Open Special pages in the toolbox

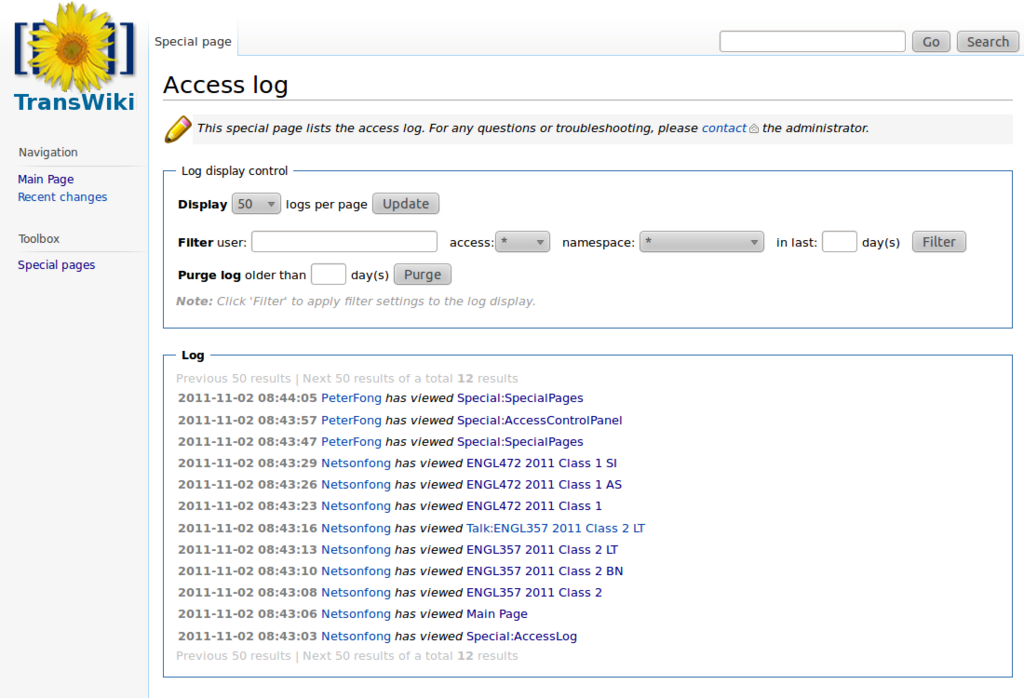point(56,264)
